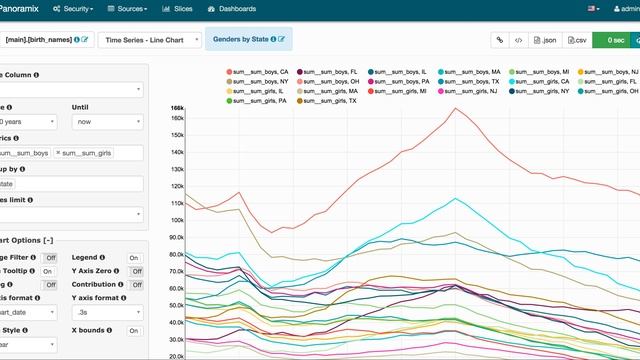Screen dimensions: 640x360
Task: Toggle sum__sum_boys, NY legend entry
Action: tap(258, 82)
